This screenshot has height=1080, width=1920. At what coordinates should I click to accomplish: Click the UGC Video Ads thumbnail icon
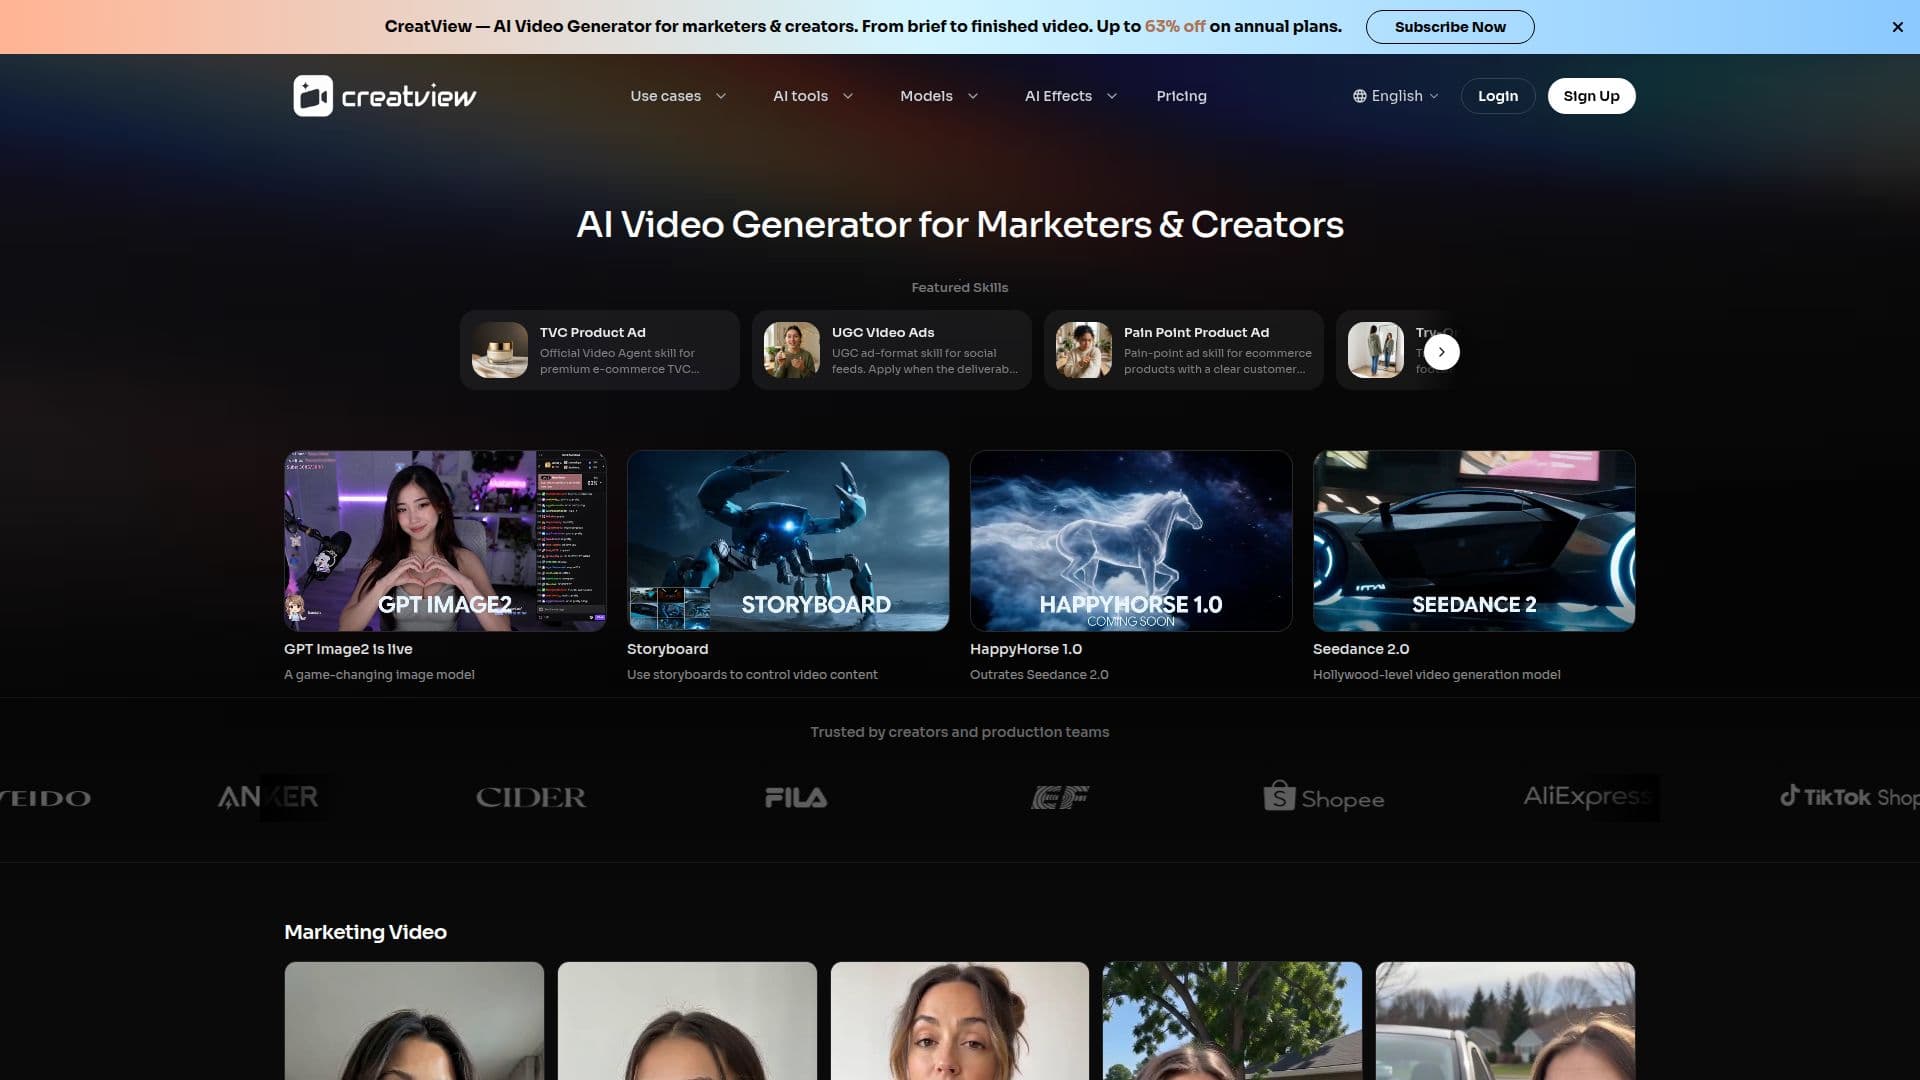click(x=792, y=350)
